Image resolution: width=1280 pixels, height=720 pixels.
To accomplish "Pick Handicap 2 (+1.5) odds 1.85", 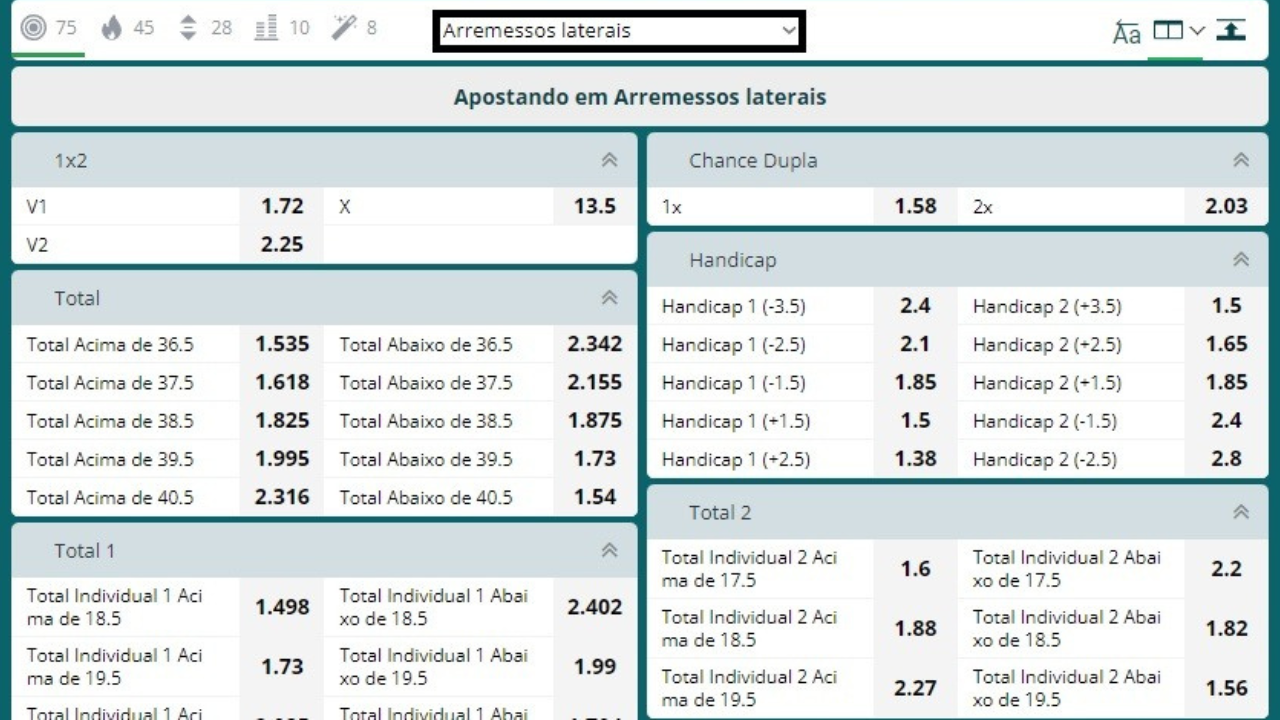I will pos(1226,382).
